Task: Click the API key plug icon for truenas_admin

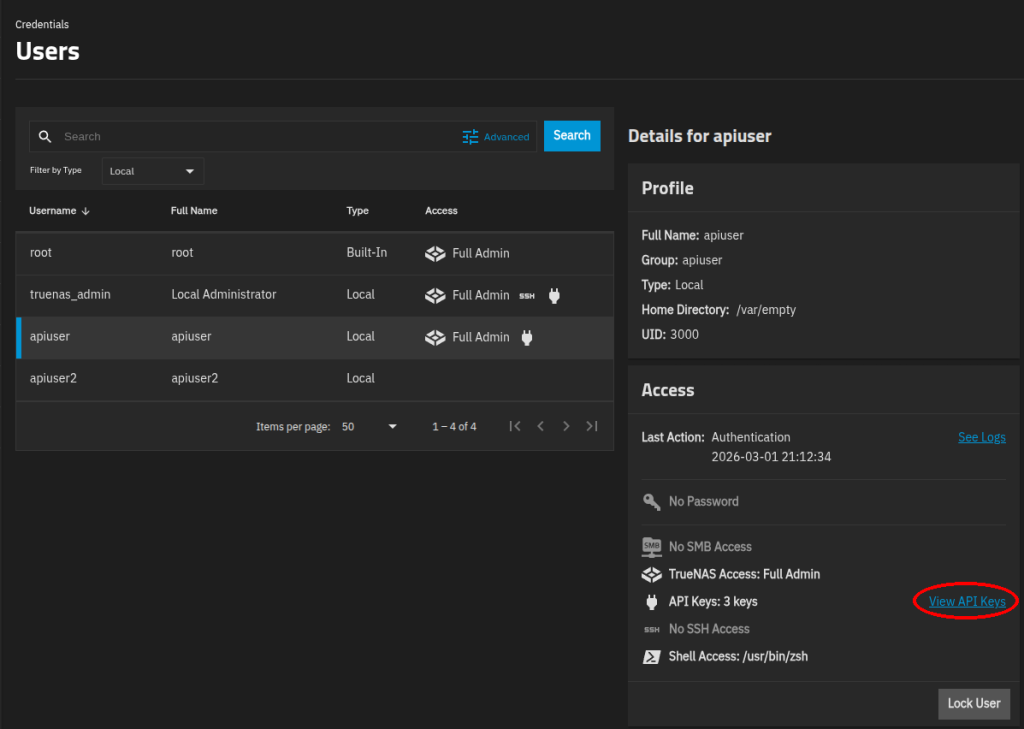Action: [x=554, y=295]
